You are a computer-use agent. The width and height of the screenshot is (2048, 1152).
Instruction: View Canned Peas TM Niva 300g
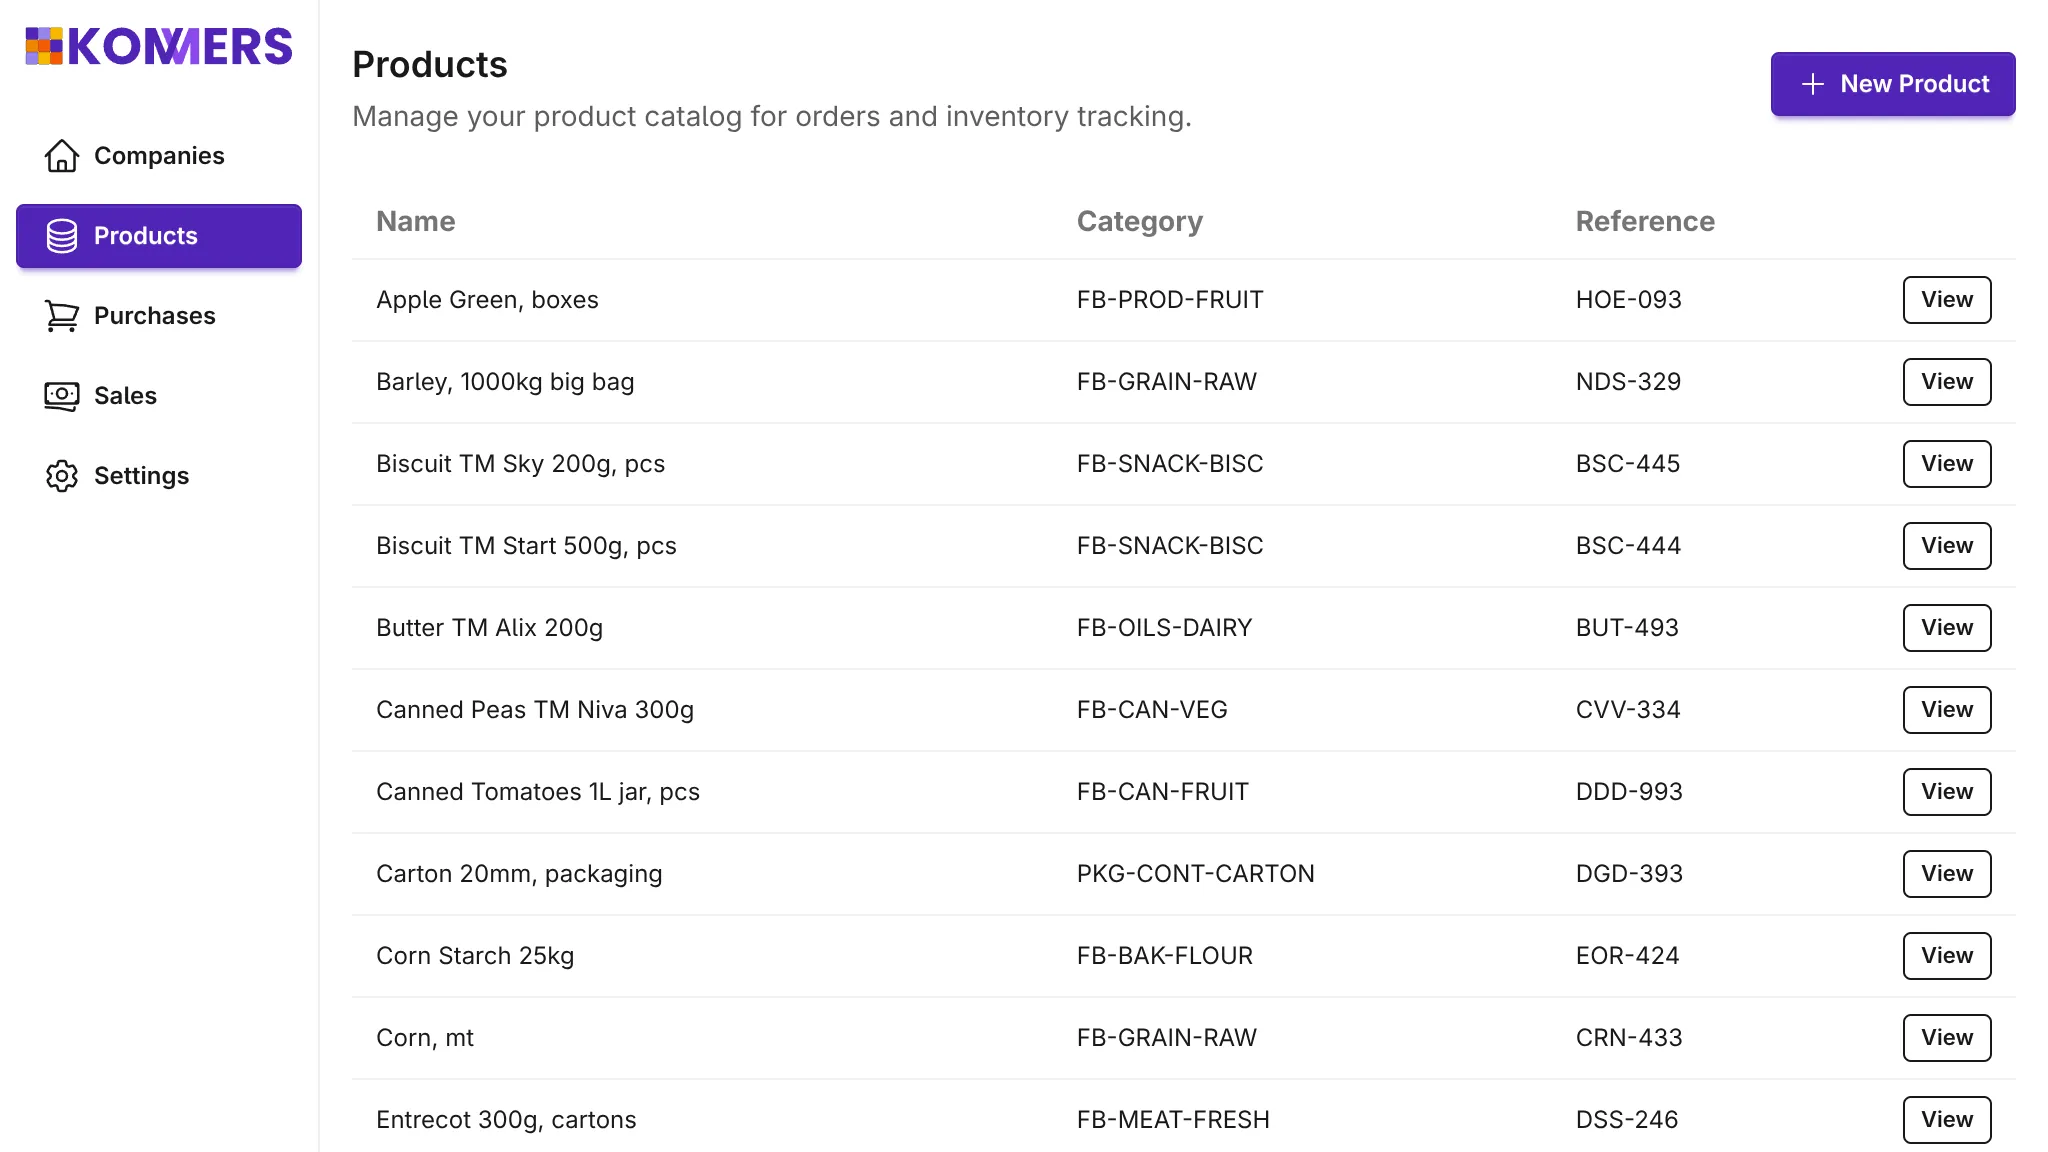[1946, 709]
